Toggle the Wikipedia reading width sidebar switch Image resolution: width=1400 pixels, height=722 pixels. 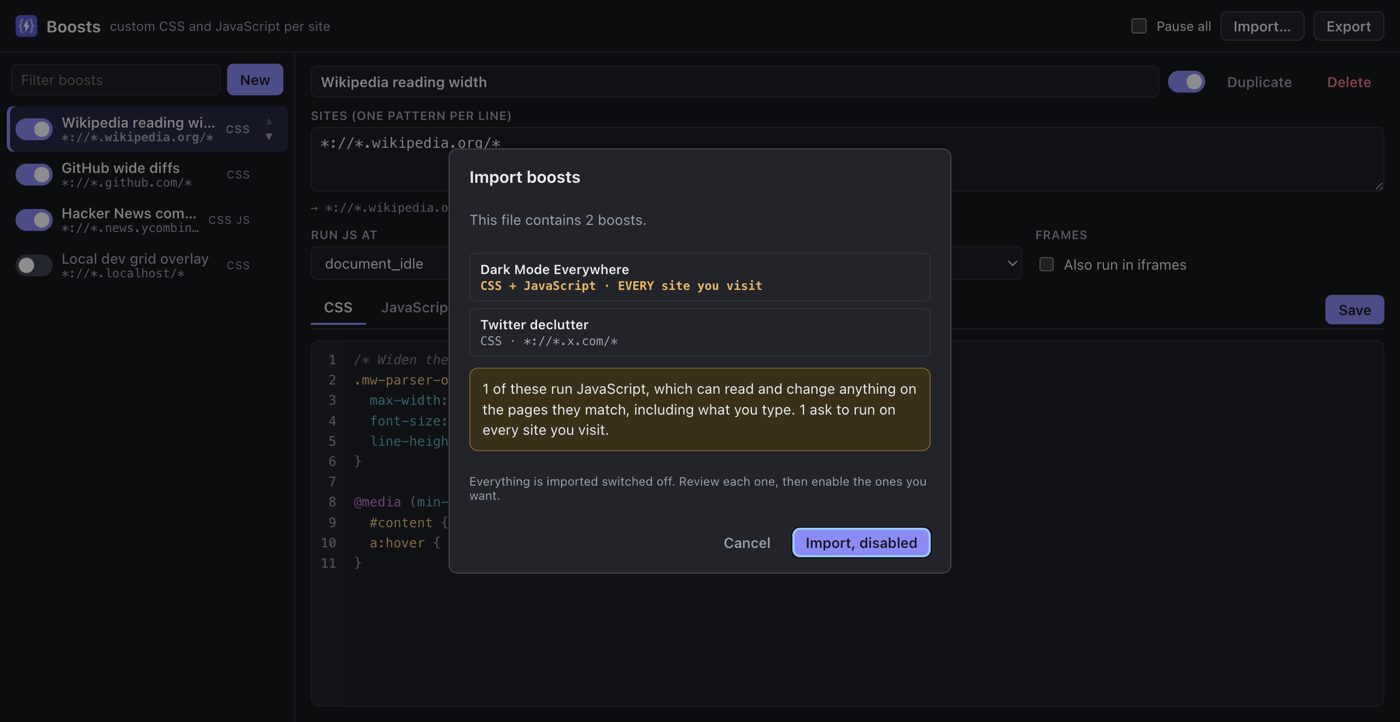click(34, 129)
